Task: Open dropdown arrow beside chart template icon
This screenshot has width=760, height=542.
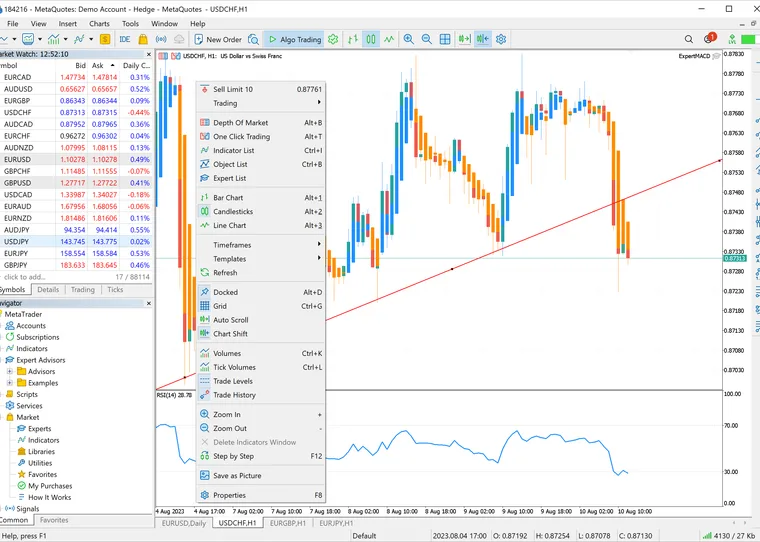Action: (40, 39)
